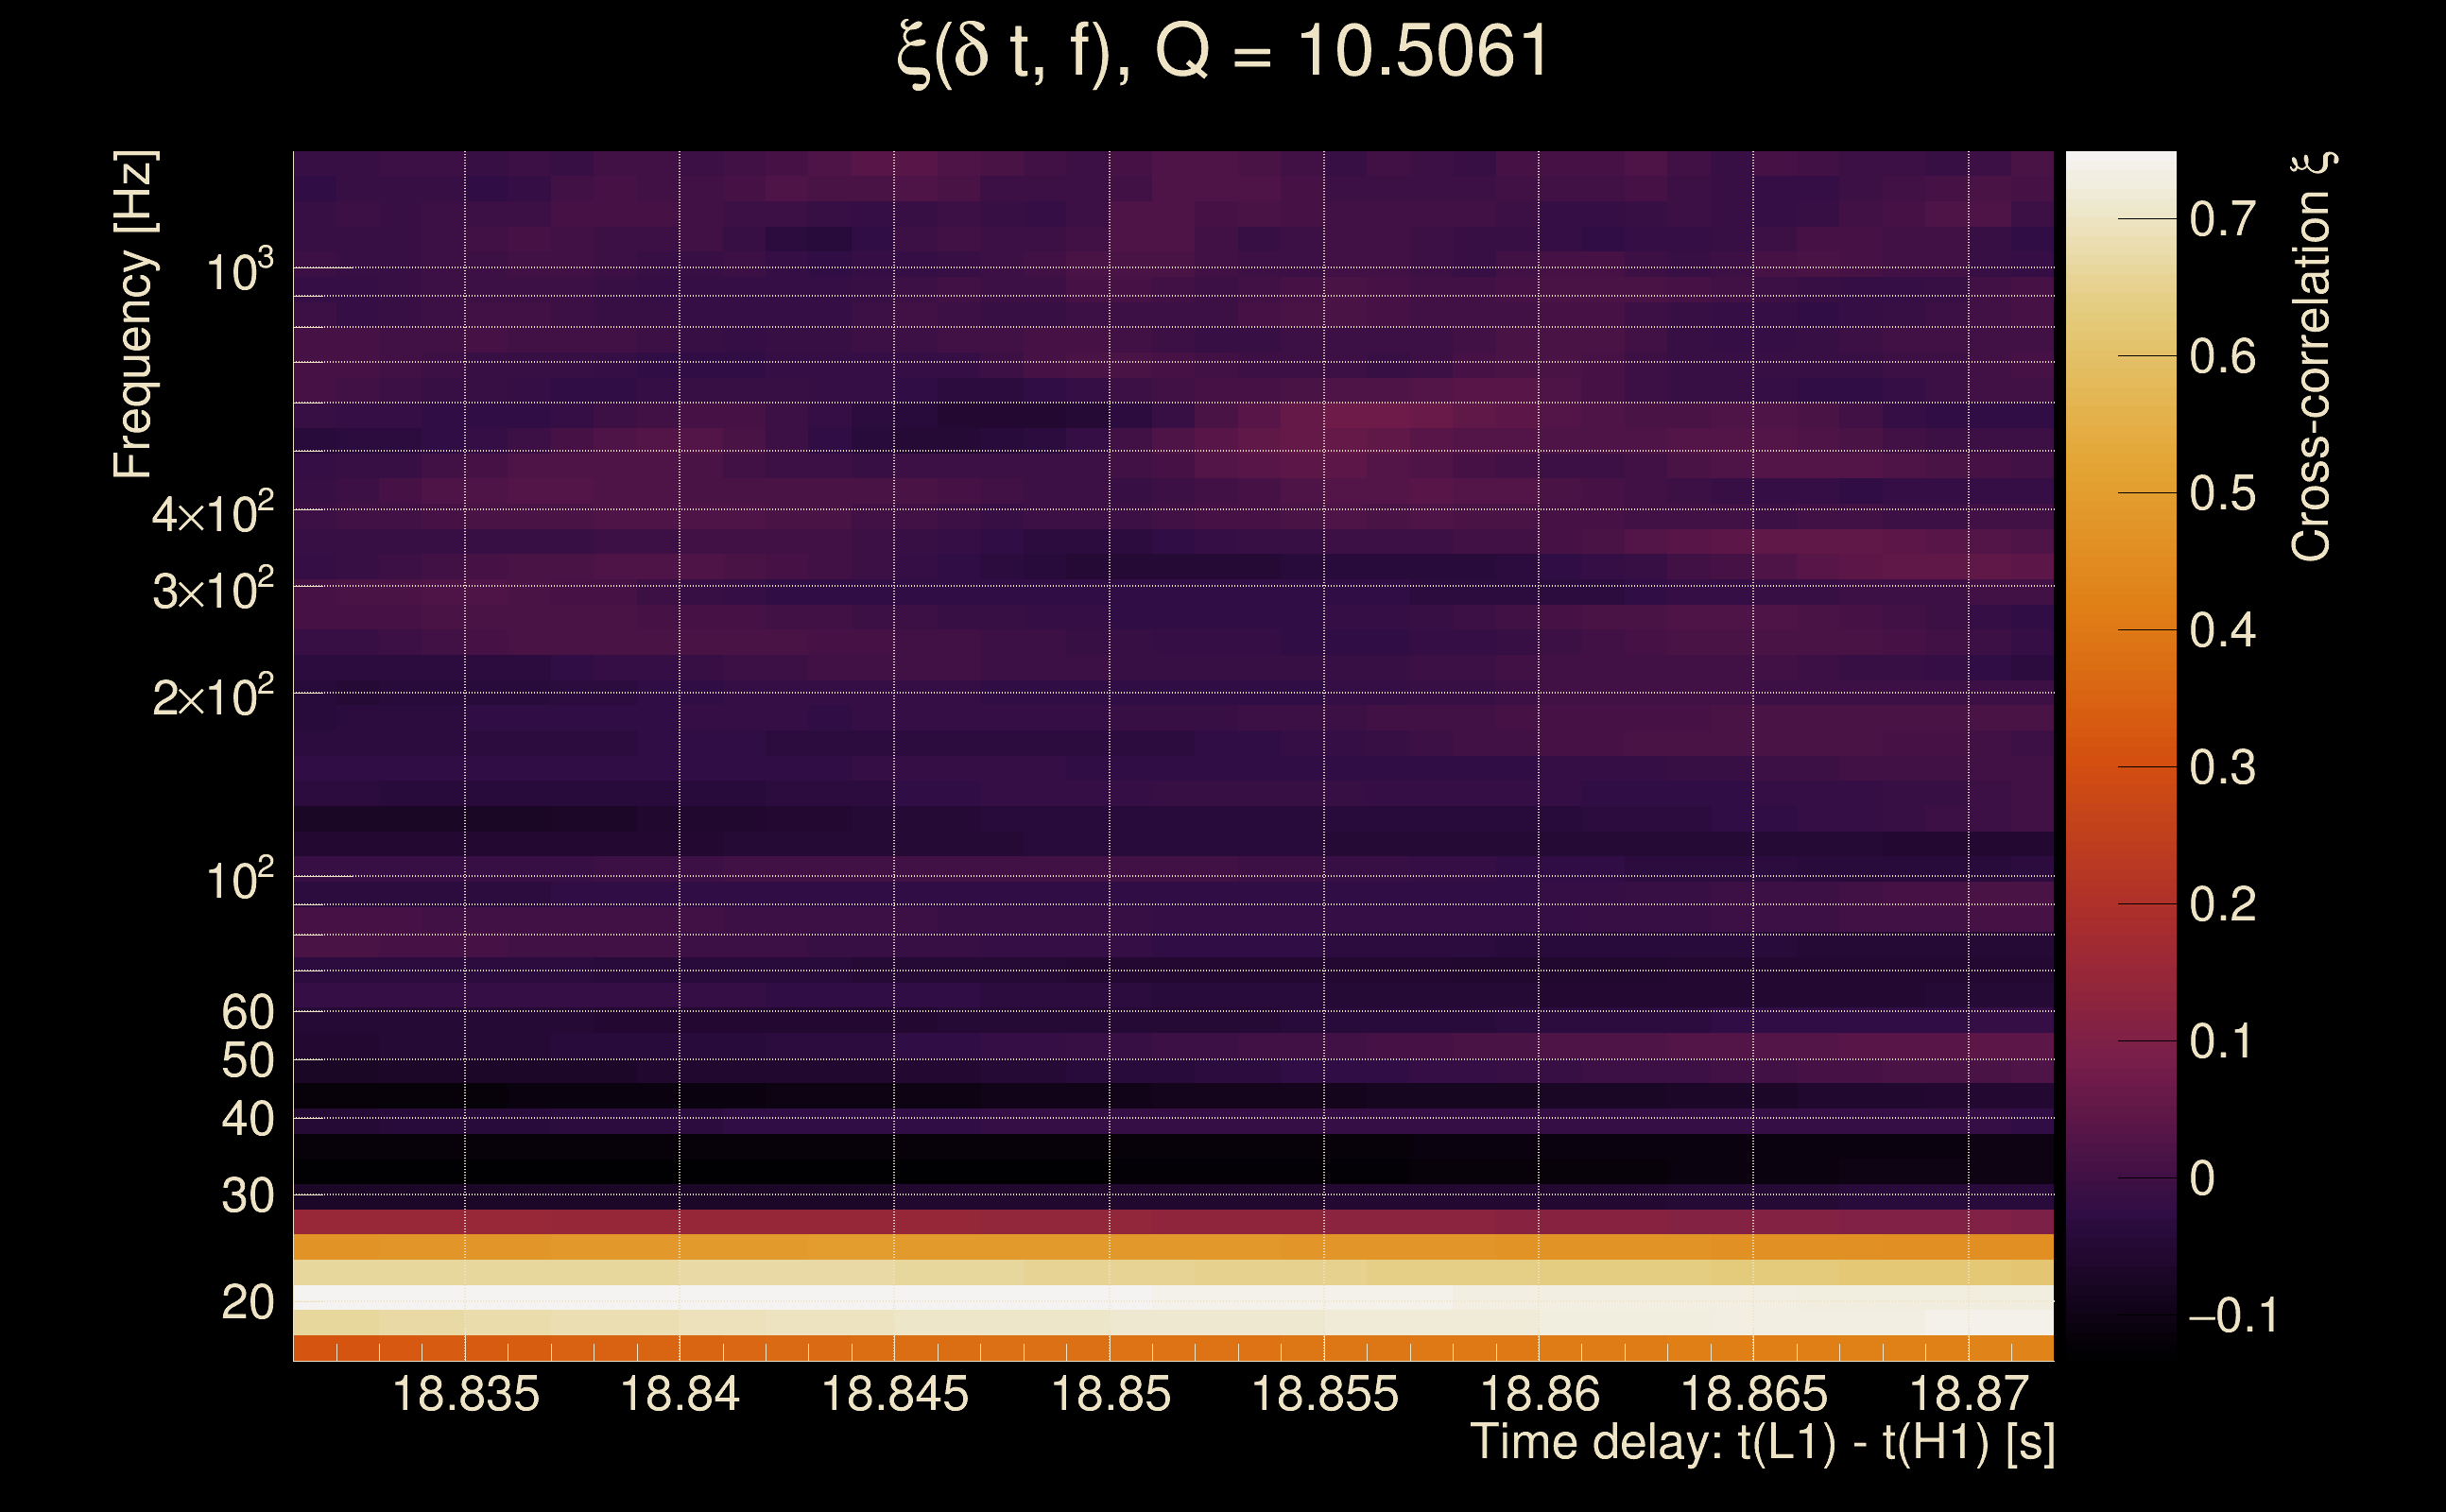The image size is (2446, 1512).
Task: Click the 0.4 tick on the colorbar
Action: [x=2222, y=631]
